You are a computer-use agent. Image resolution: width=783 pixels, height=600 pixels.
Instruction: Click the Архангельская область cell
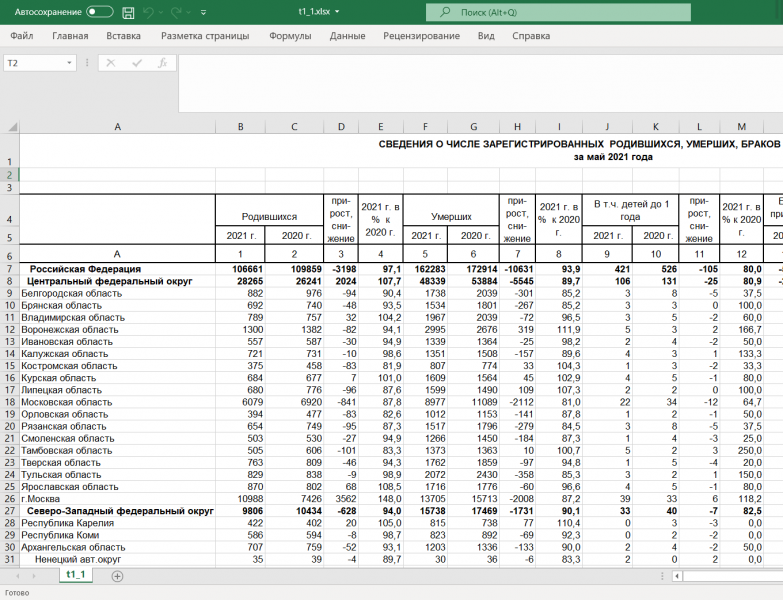point(117,548)
